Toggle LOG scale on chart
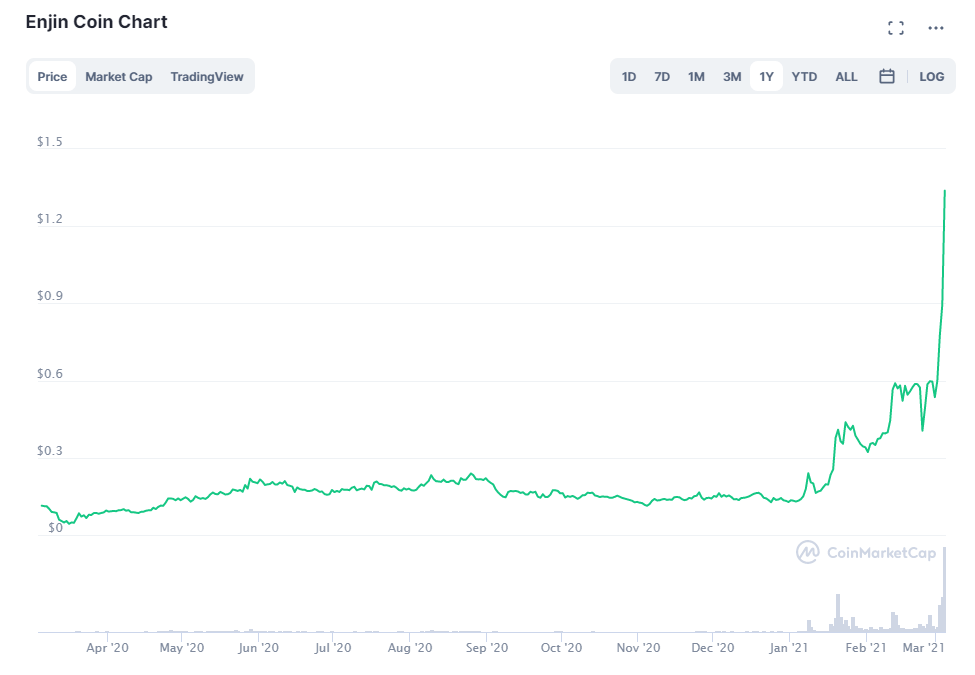Image resolution: width=975 pixels, height=675 pixels. (x=931, y=76)
